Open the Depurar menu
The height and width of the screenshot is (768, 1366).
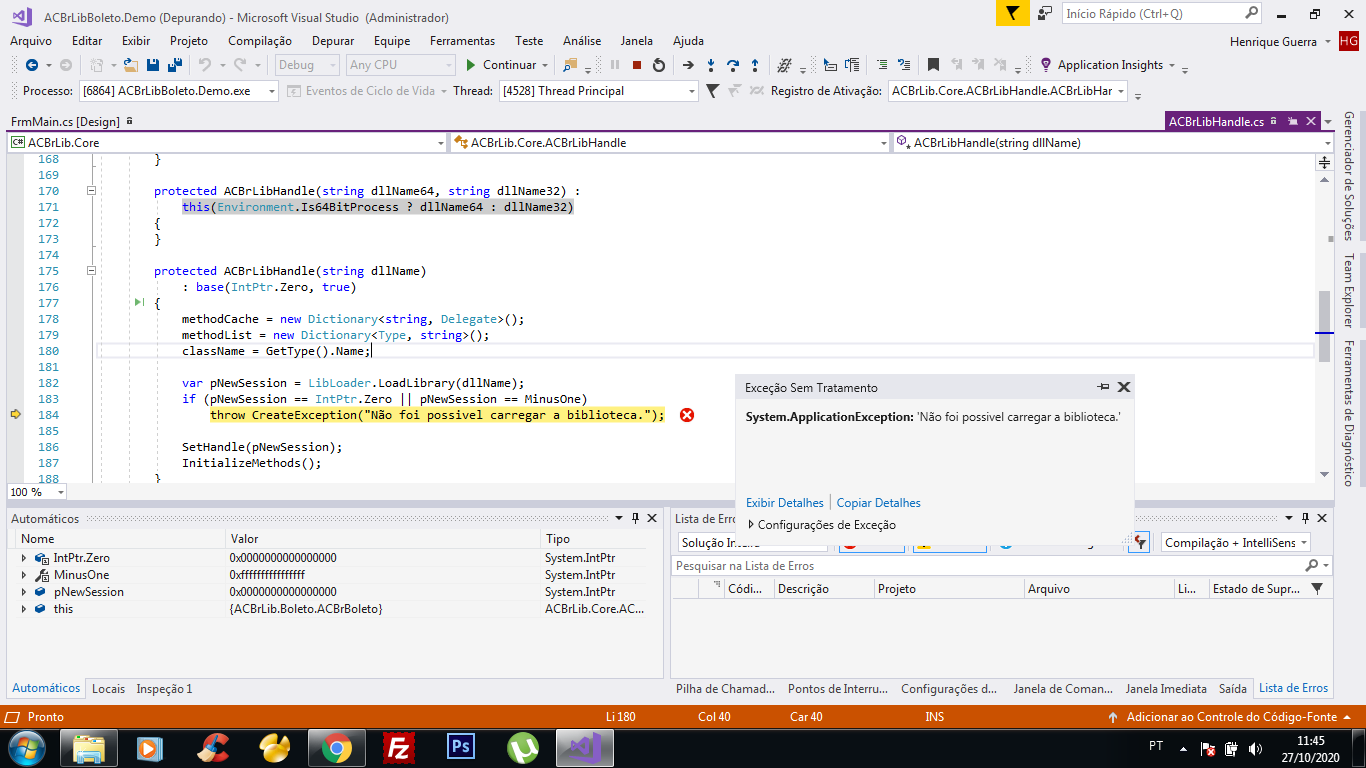coord(333,41)
